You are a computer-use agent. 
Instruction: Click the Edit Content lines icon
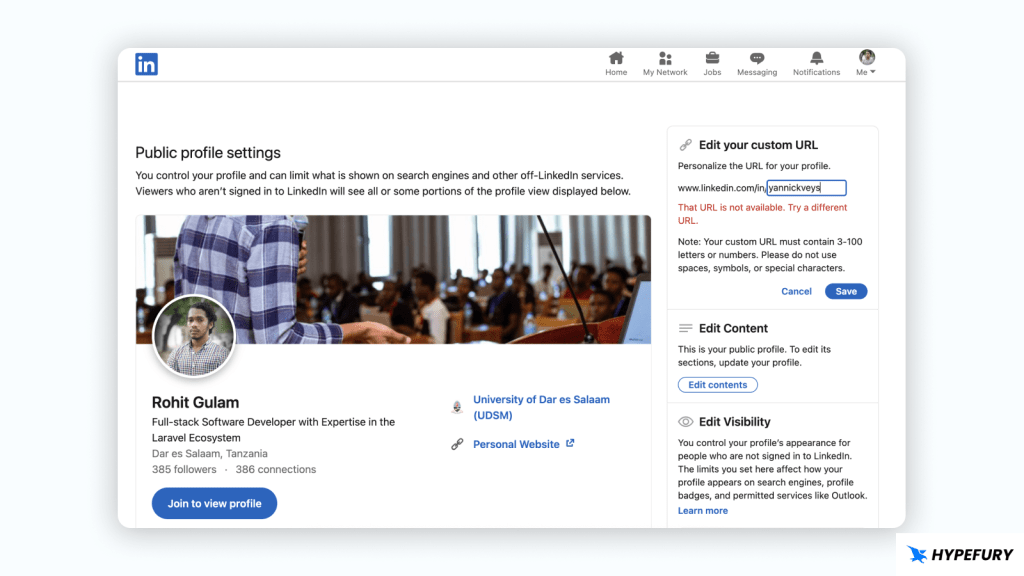[x=686, y=328]
